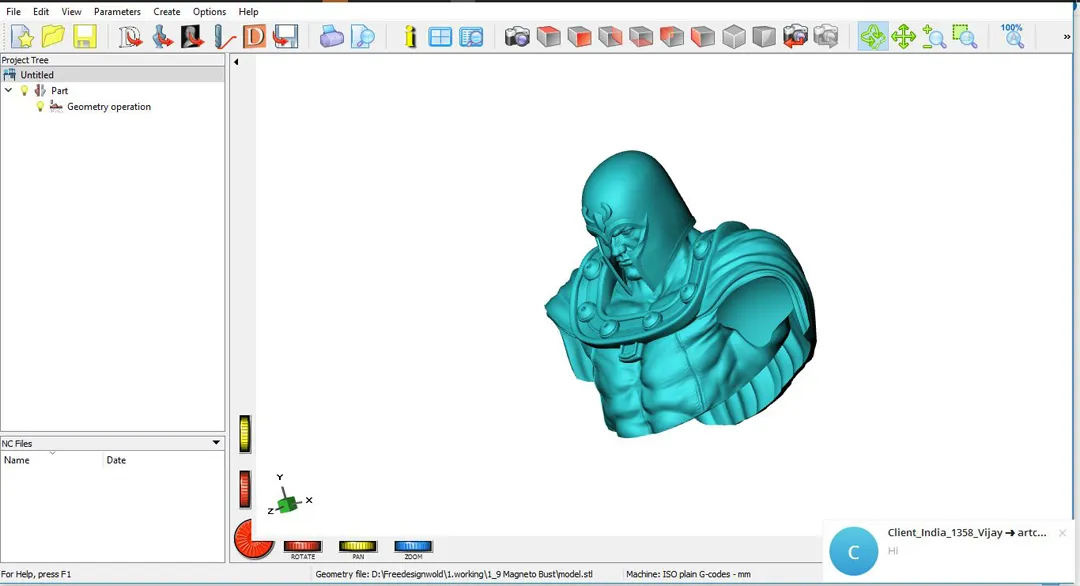Activate the green rotate mouse mode icon
Screen dimensions: 1080x586
(873, 36)
